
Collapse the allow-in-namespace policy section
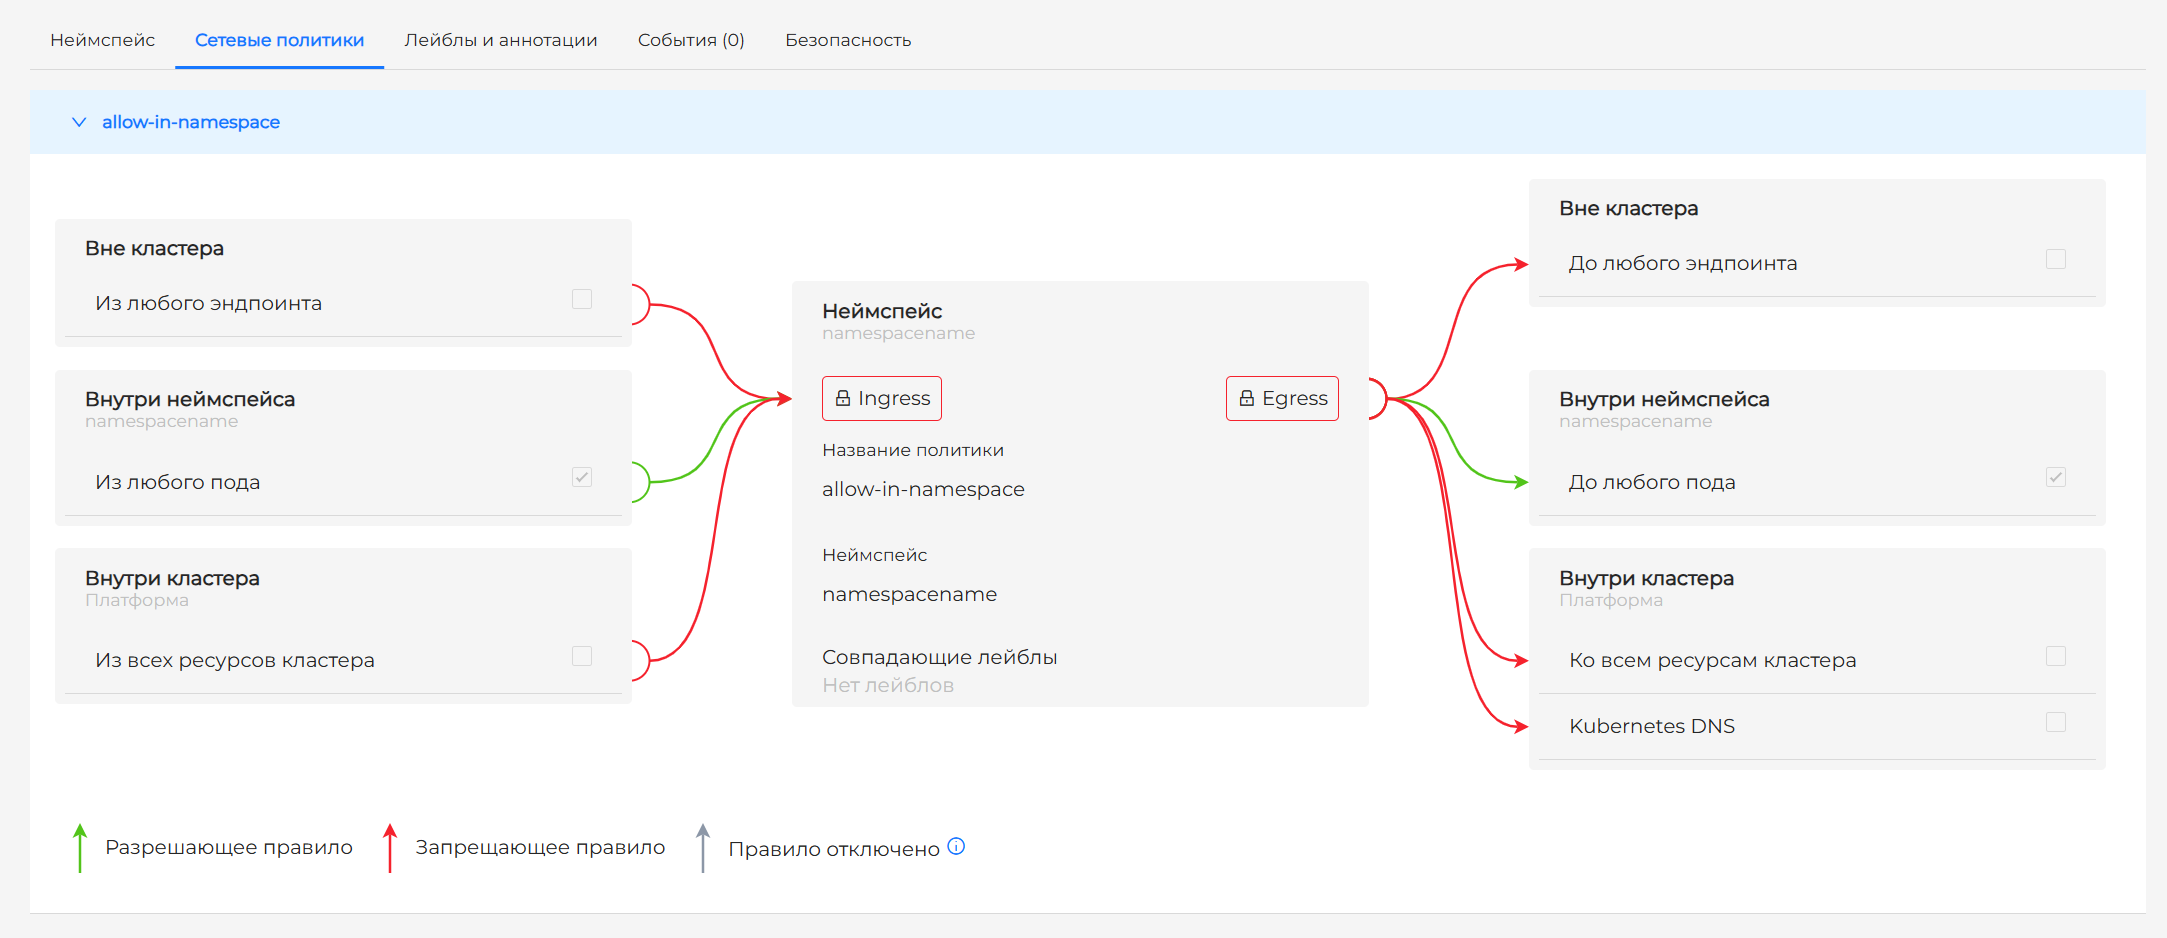80,122
